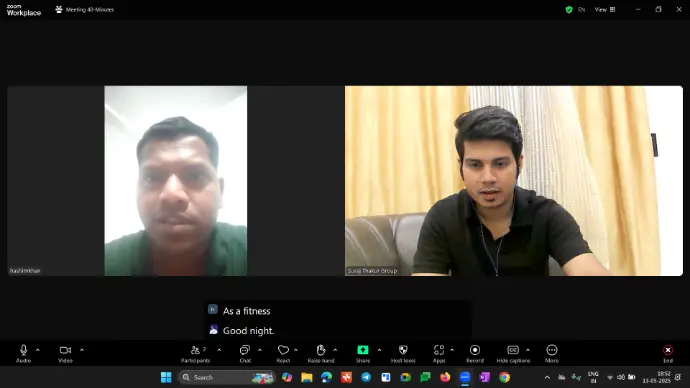Mute the microphone Audio button
The image size is (690, 388).
pyautogui.click(x=23, y=353)
